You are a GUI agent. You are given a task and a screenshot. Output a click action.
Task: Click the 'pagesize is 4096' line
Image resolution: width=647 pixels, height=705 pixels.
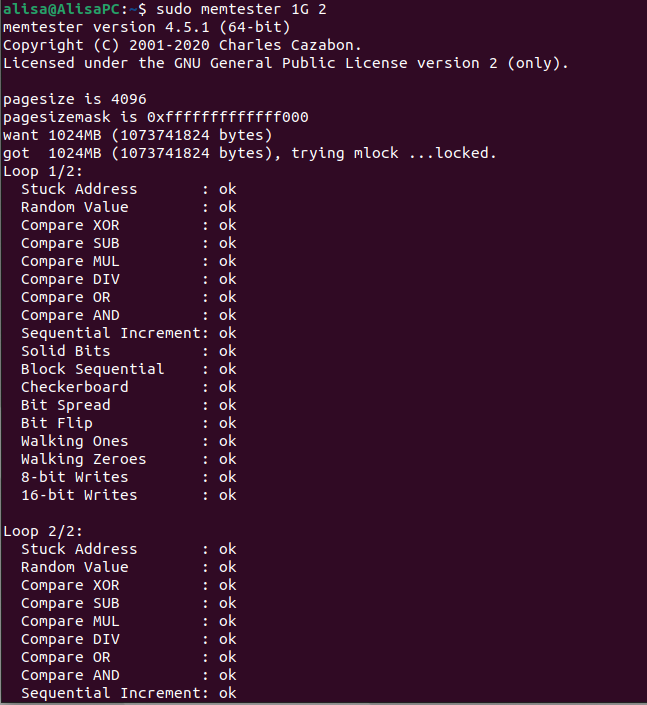[75, 99]
